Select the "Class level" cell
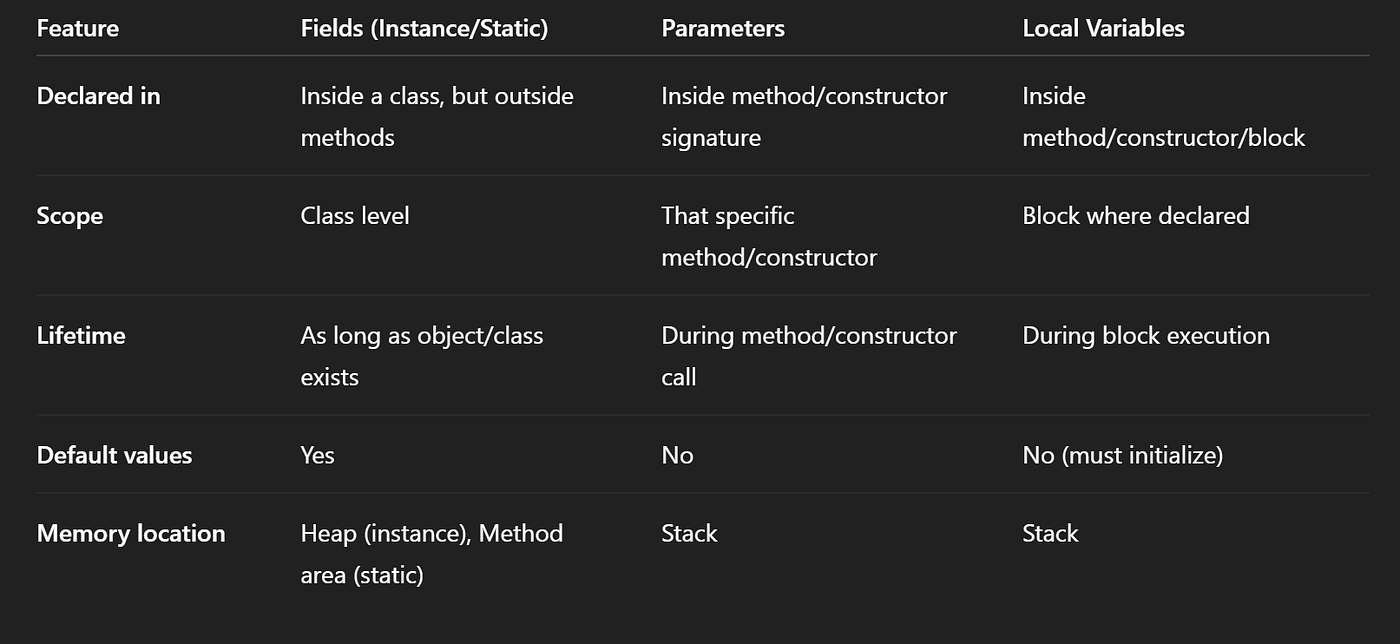Viewport: 1400px width, 644px height. click(x=355, y=216)
